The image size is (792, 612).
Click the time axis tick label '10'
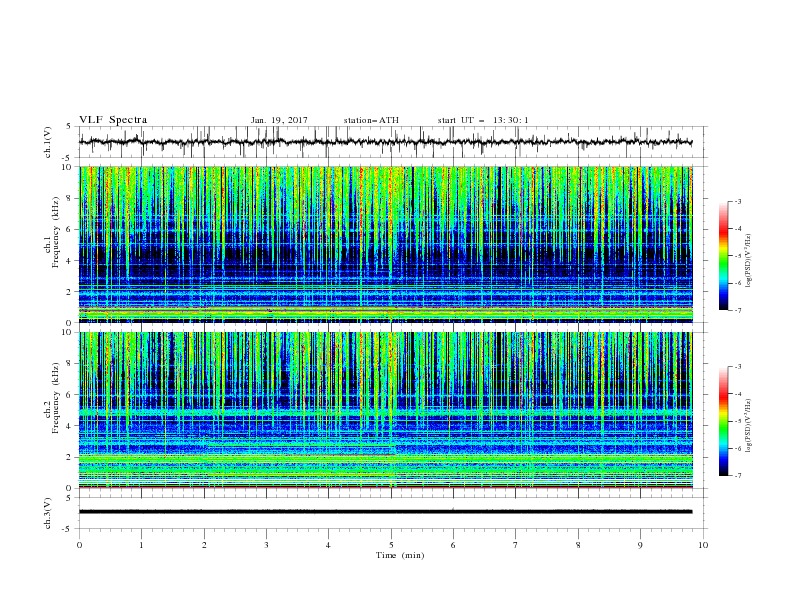coord(703,545)
